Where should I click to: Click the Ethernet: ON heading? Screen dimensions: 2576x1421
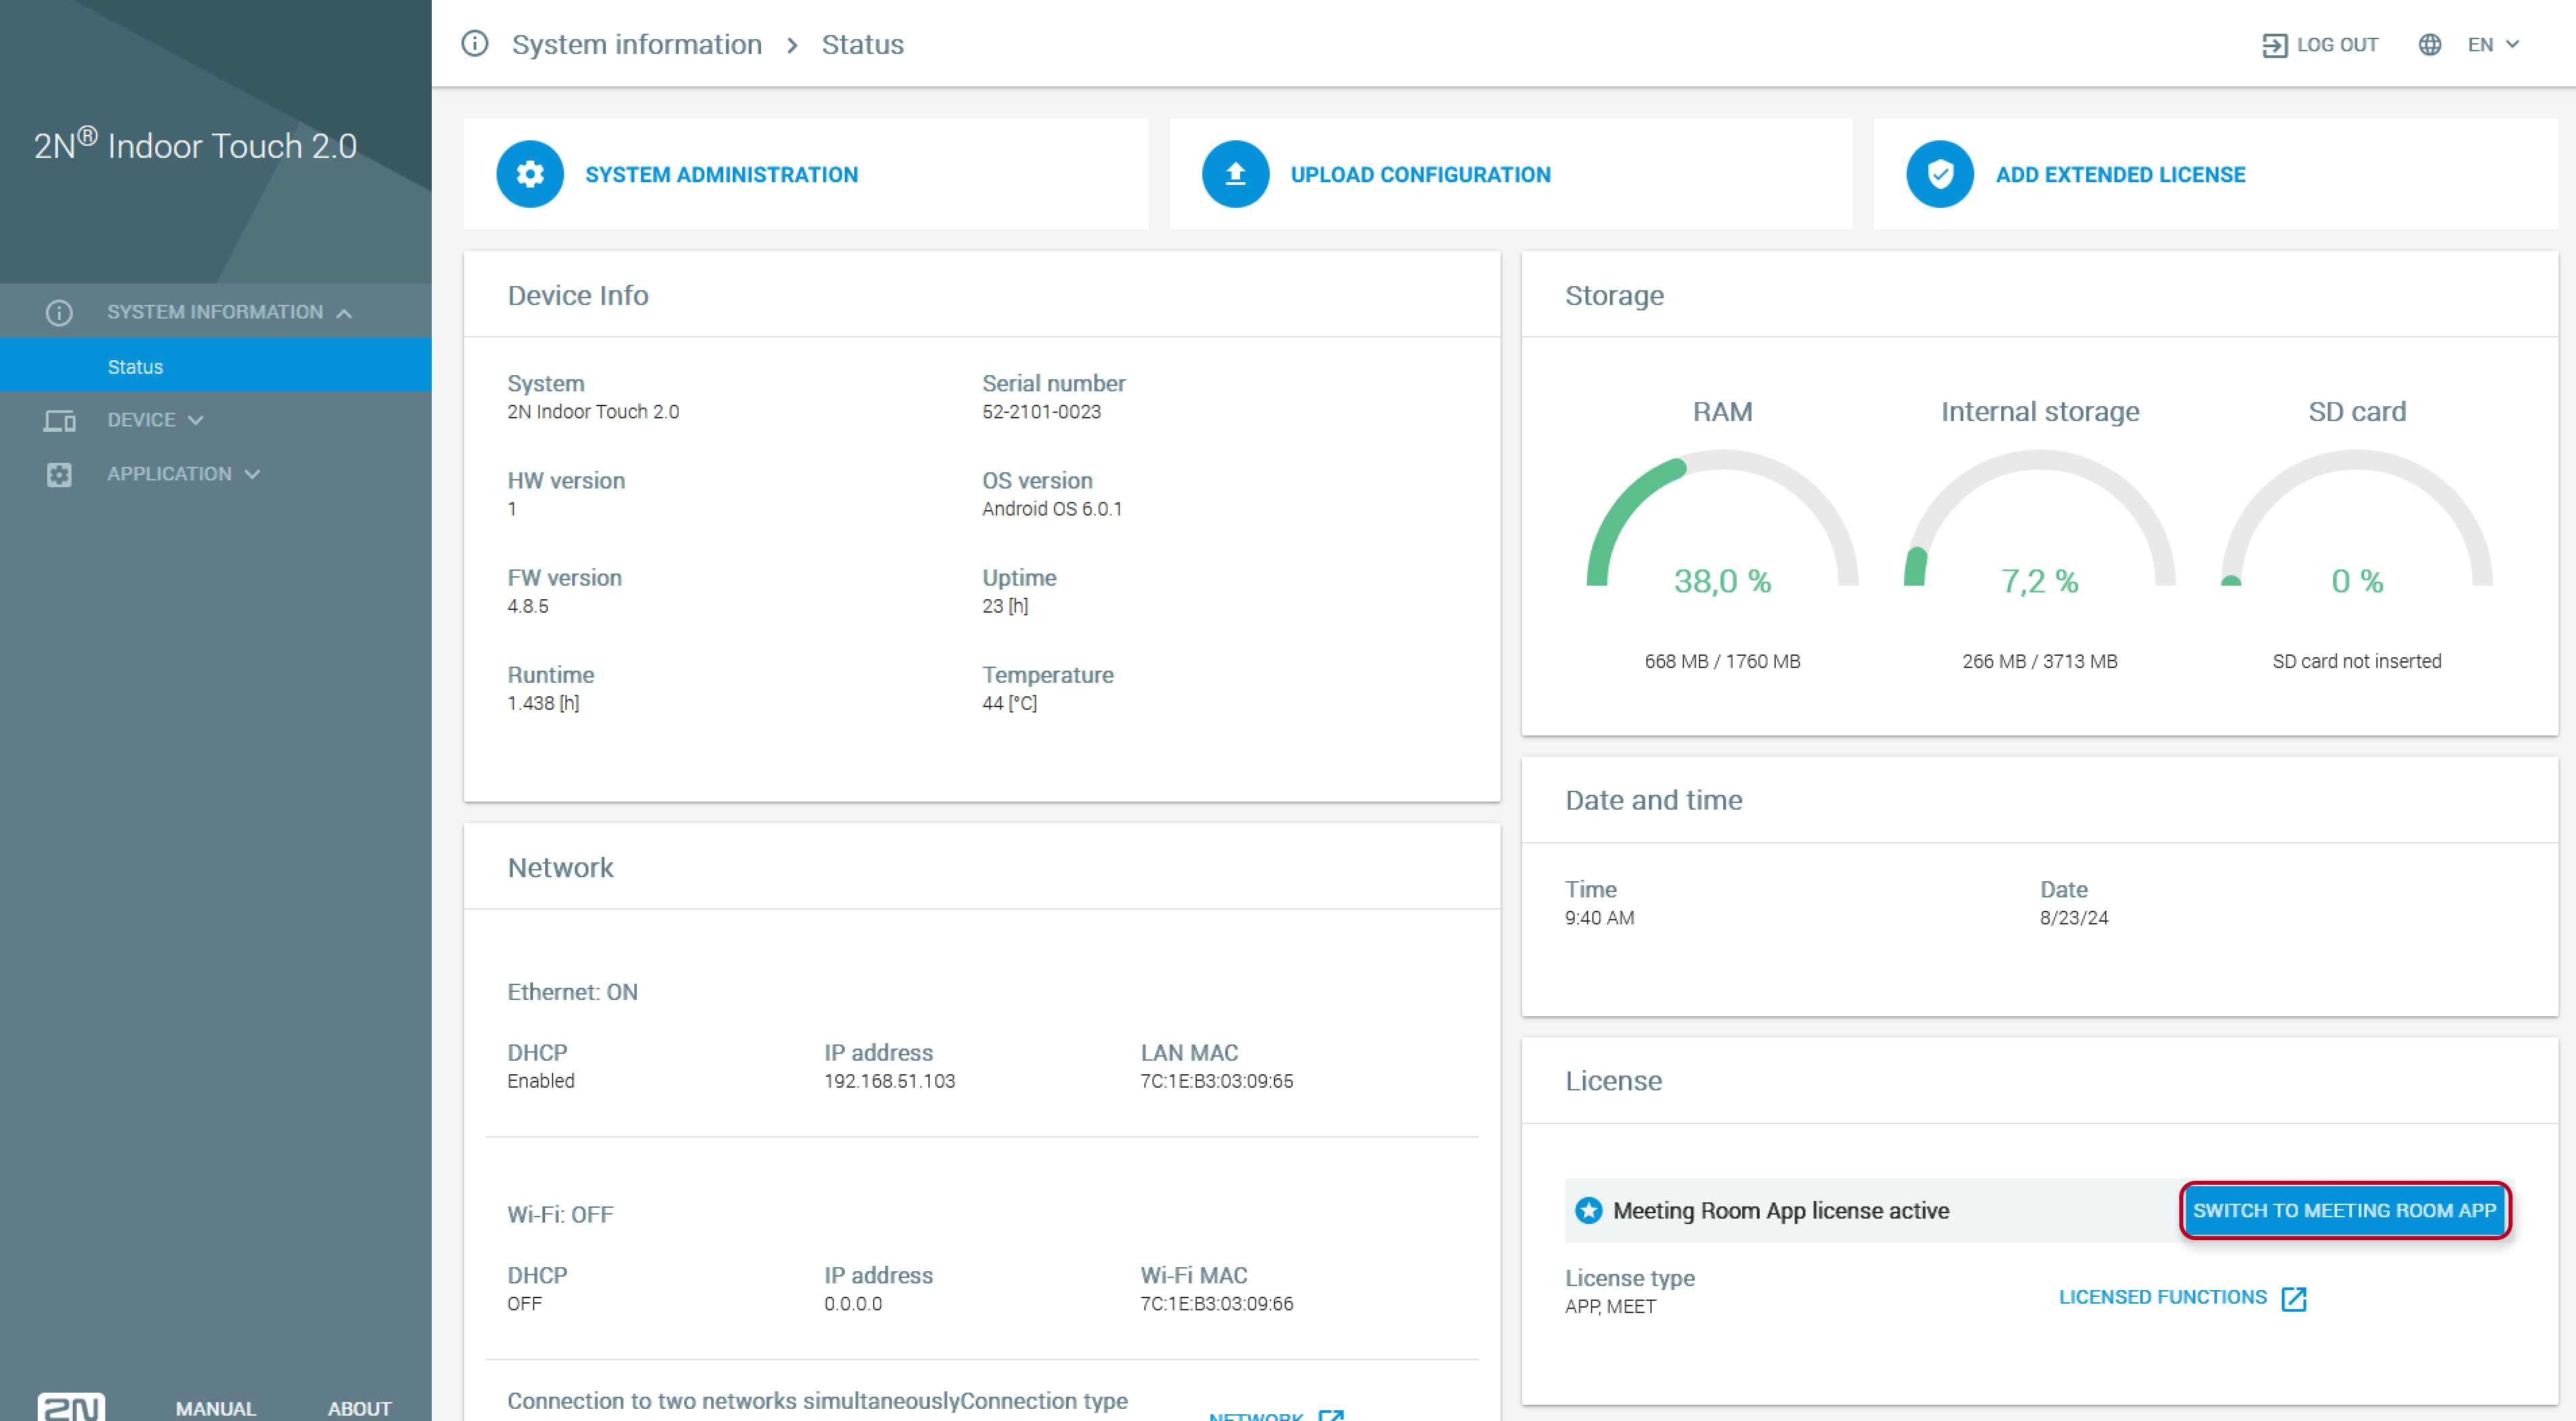pos(572,992)
